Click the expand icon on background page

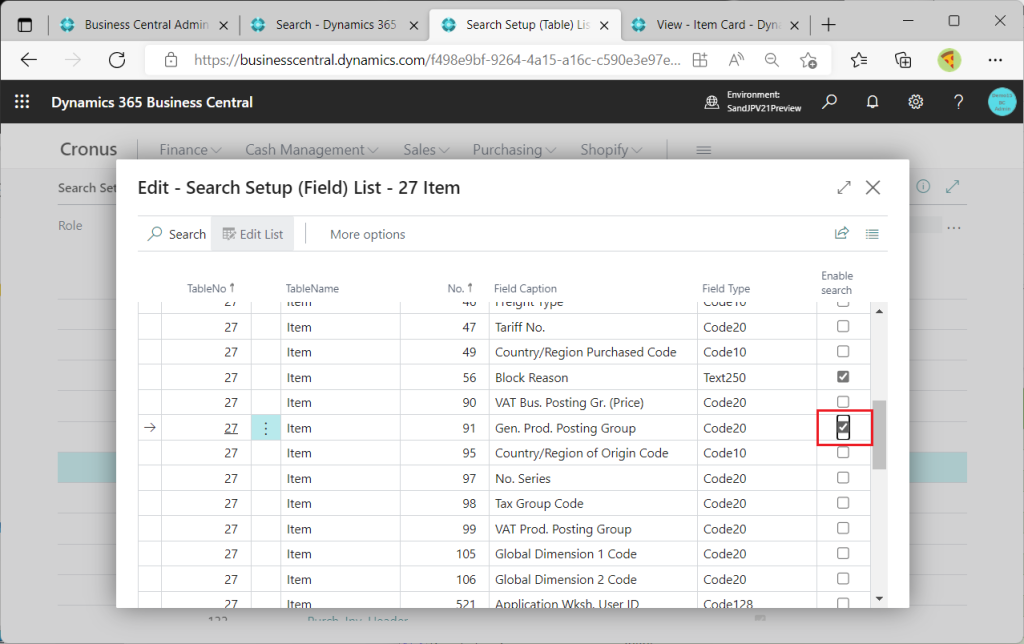coord(952,186)
